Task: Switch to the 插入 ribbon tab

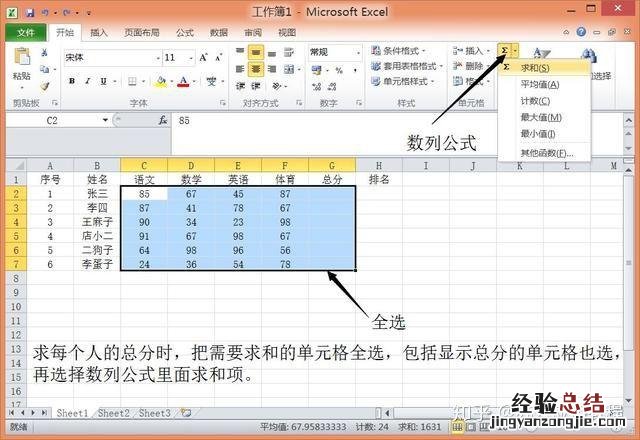Action: [99, 33]
